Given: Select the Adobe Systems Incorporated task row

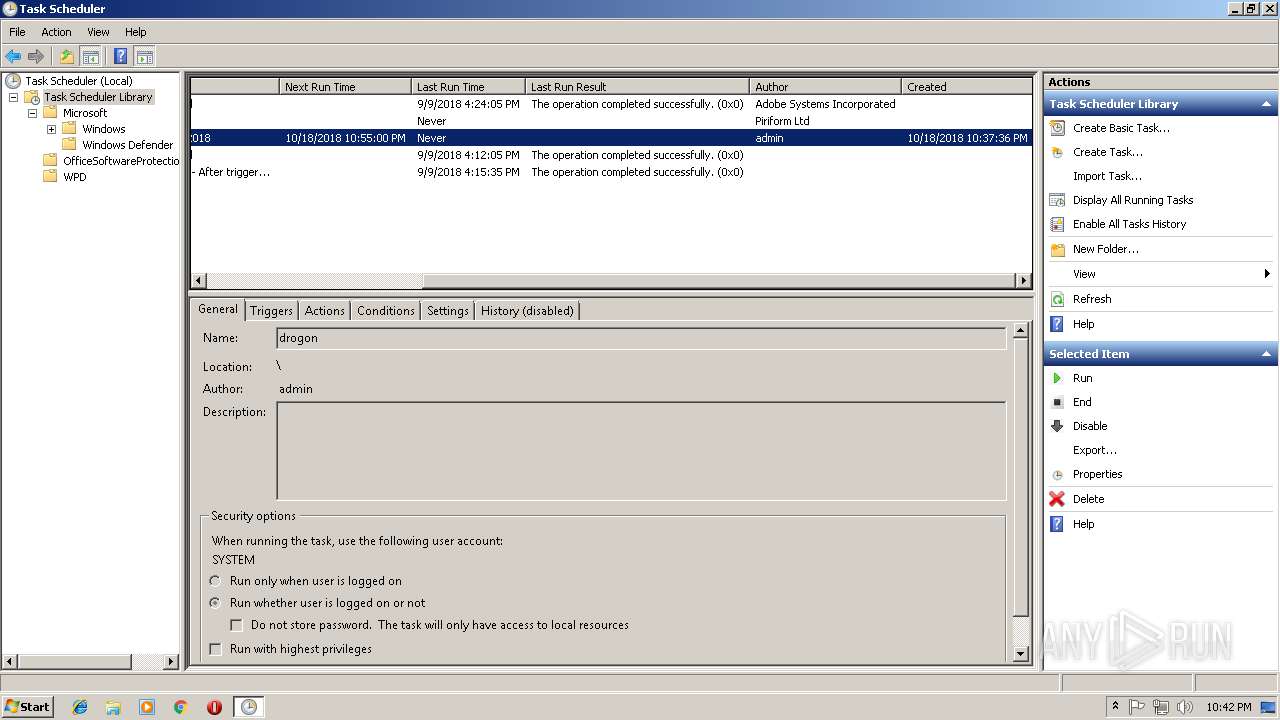Looking at the screenshot, I should tap(610, 104).
